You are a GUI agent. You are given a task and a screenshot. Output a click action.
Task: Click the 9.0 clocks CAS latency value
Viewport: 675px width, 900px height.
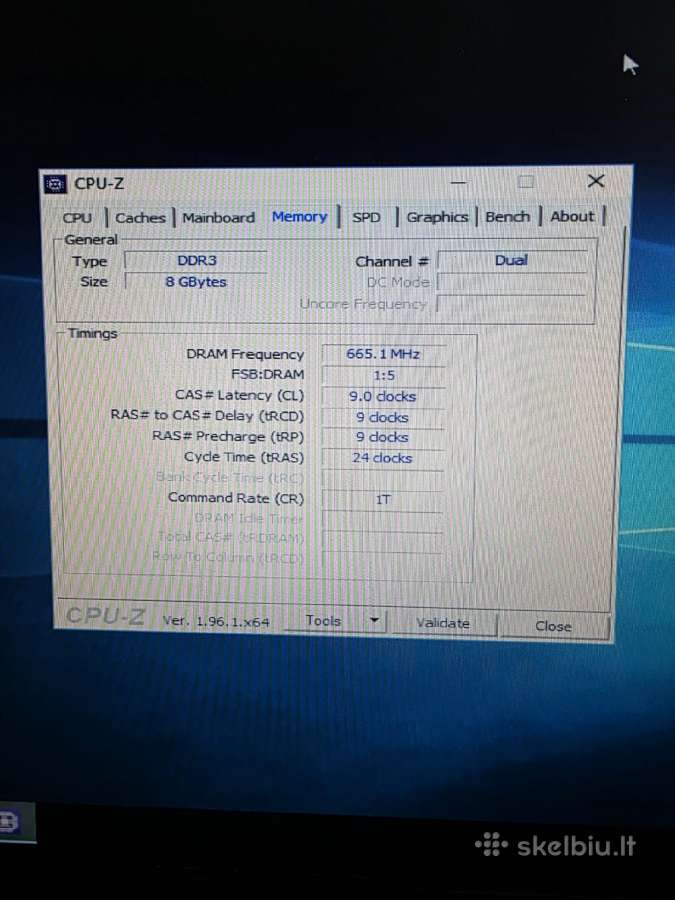coord(383,397)
